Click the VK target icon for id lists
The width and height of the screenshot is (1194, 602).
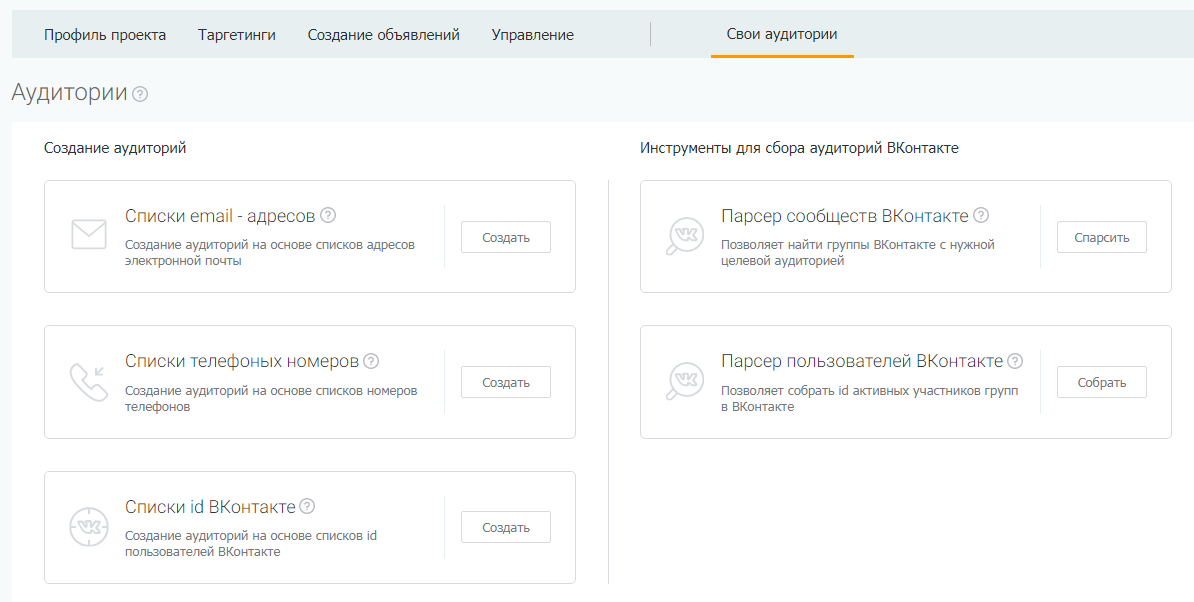pos(89,527)
